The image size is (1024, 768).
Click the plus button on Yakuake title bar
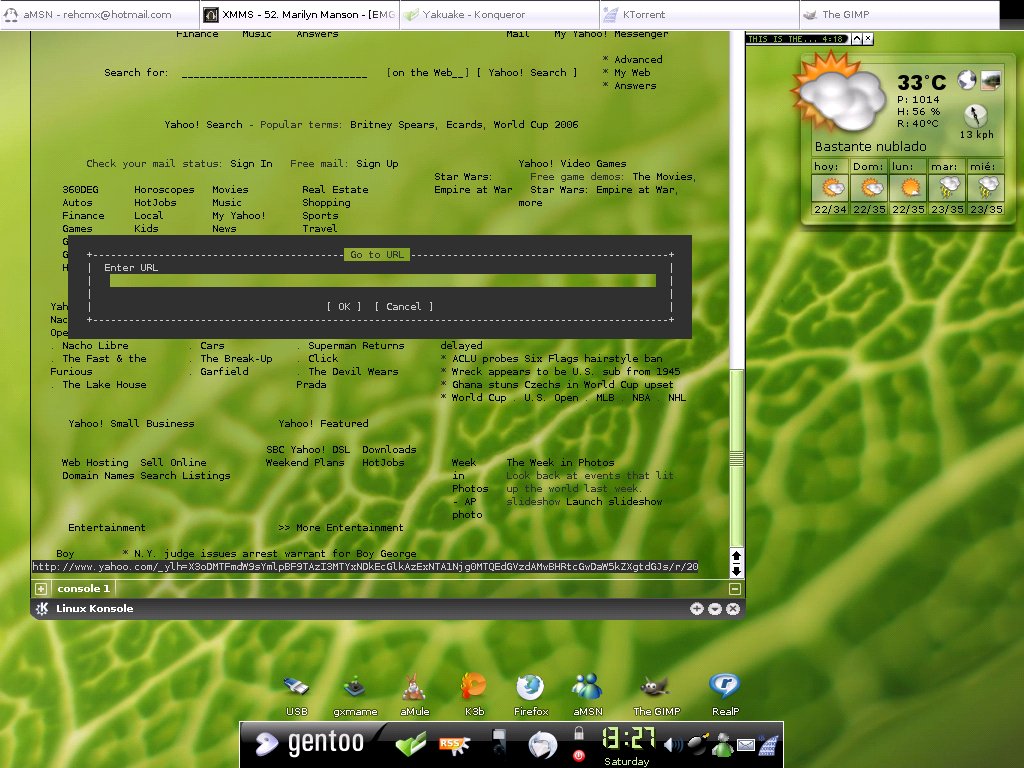tap(697, 609)
